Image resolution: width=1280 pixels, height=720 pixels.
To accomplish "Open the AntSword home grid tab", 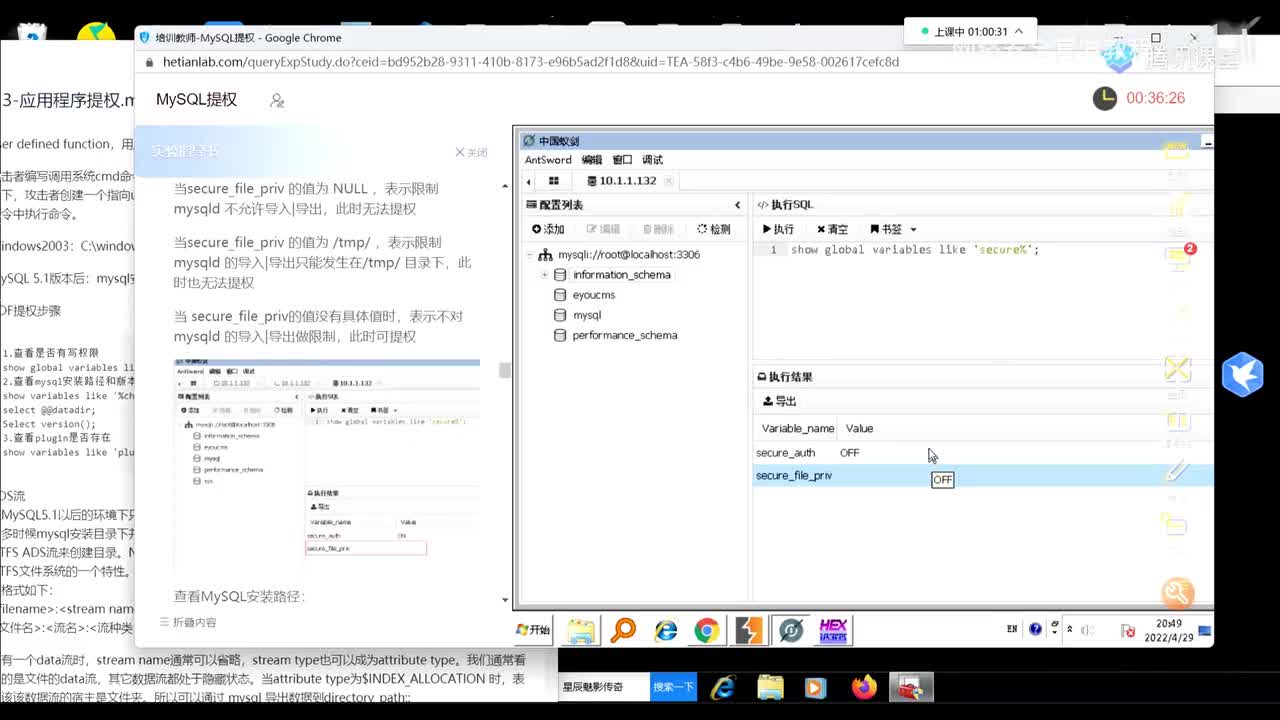I will tap(553, 181).
